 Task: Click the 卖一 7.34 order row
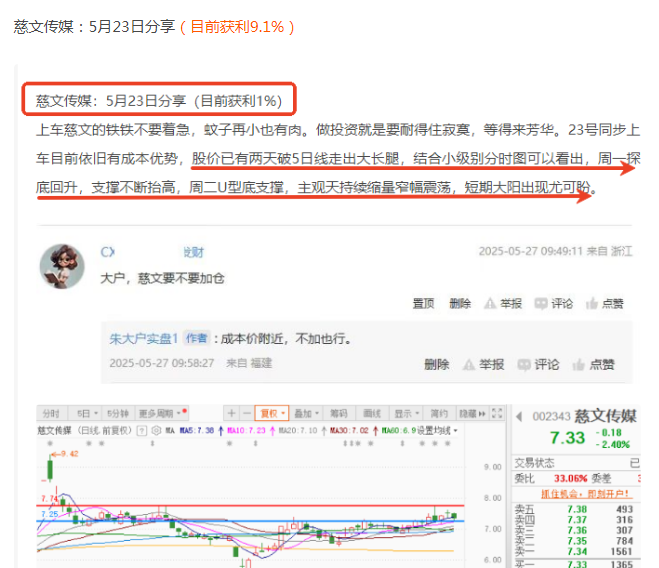click(574, 551)
